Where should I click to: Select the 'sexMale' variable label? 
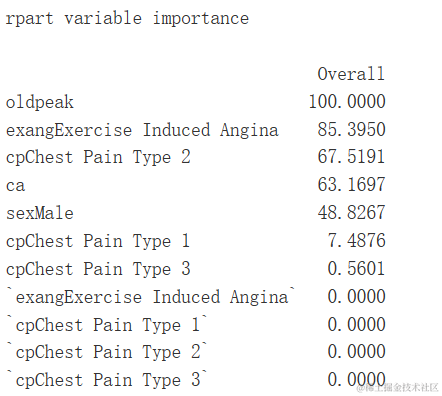[x=40, y=213]
